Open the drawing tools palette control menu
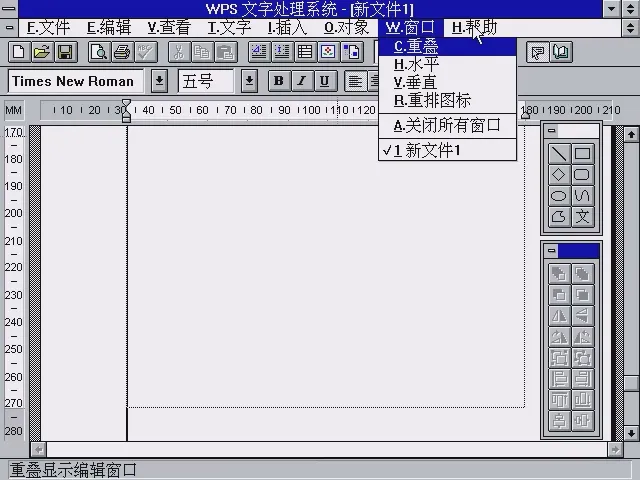 pos(551,131)
